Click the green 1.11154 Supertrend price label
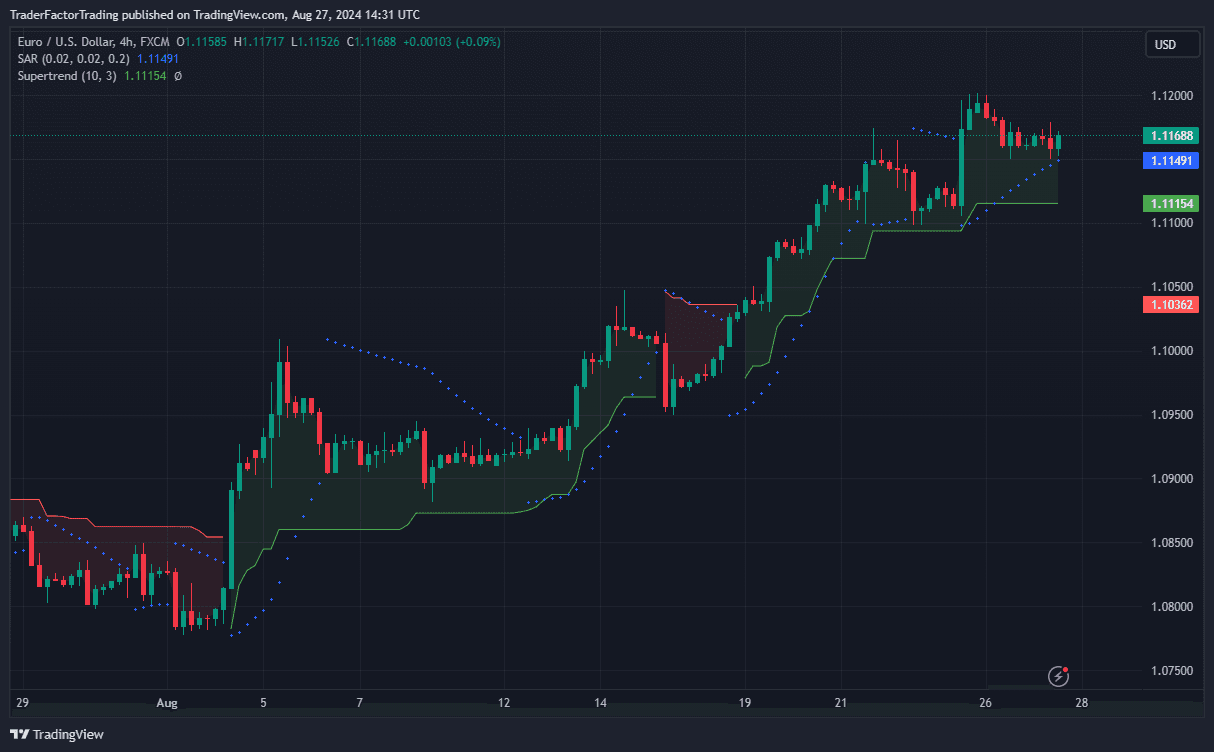The image size is (1214, 752). click(1171, 203)
